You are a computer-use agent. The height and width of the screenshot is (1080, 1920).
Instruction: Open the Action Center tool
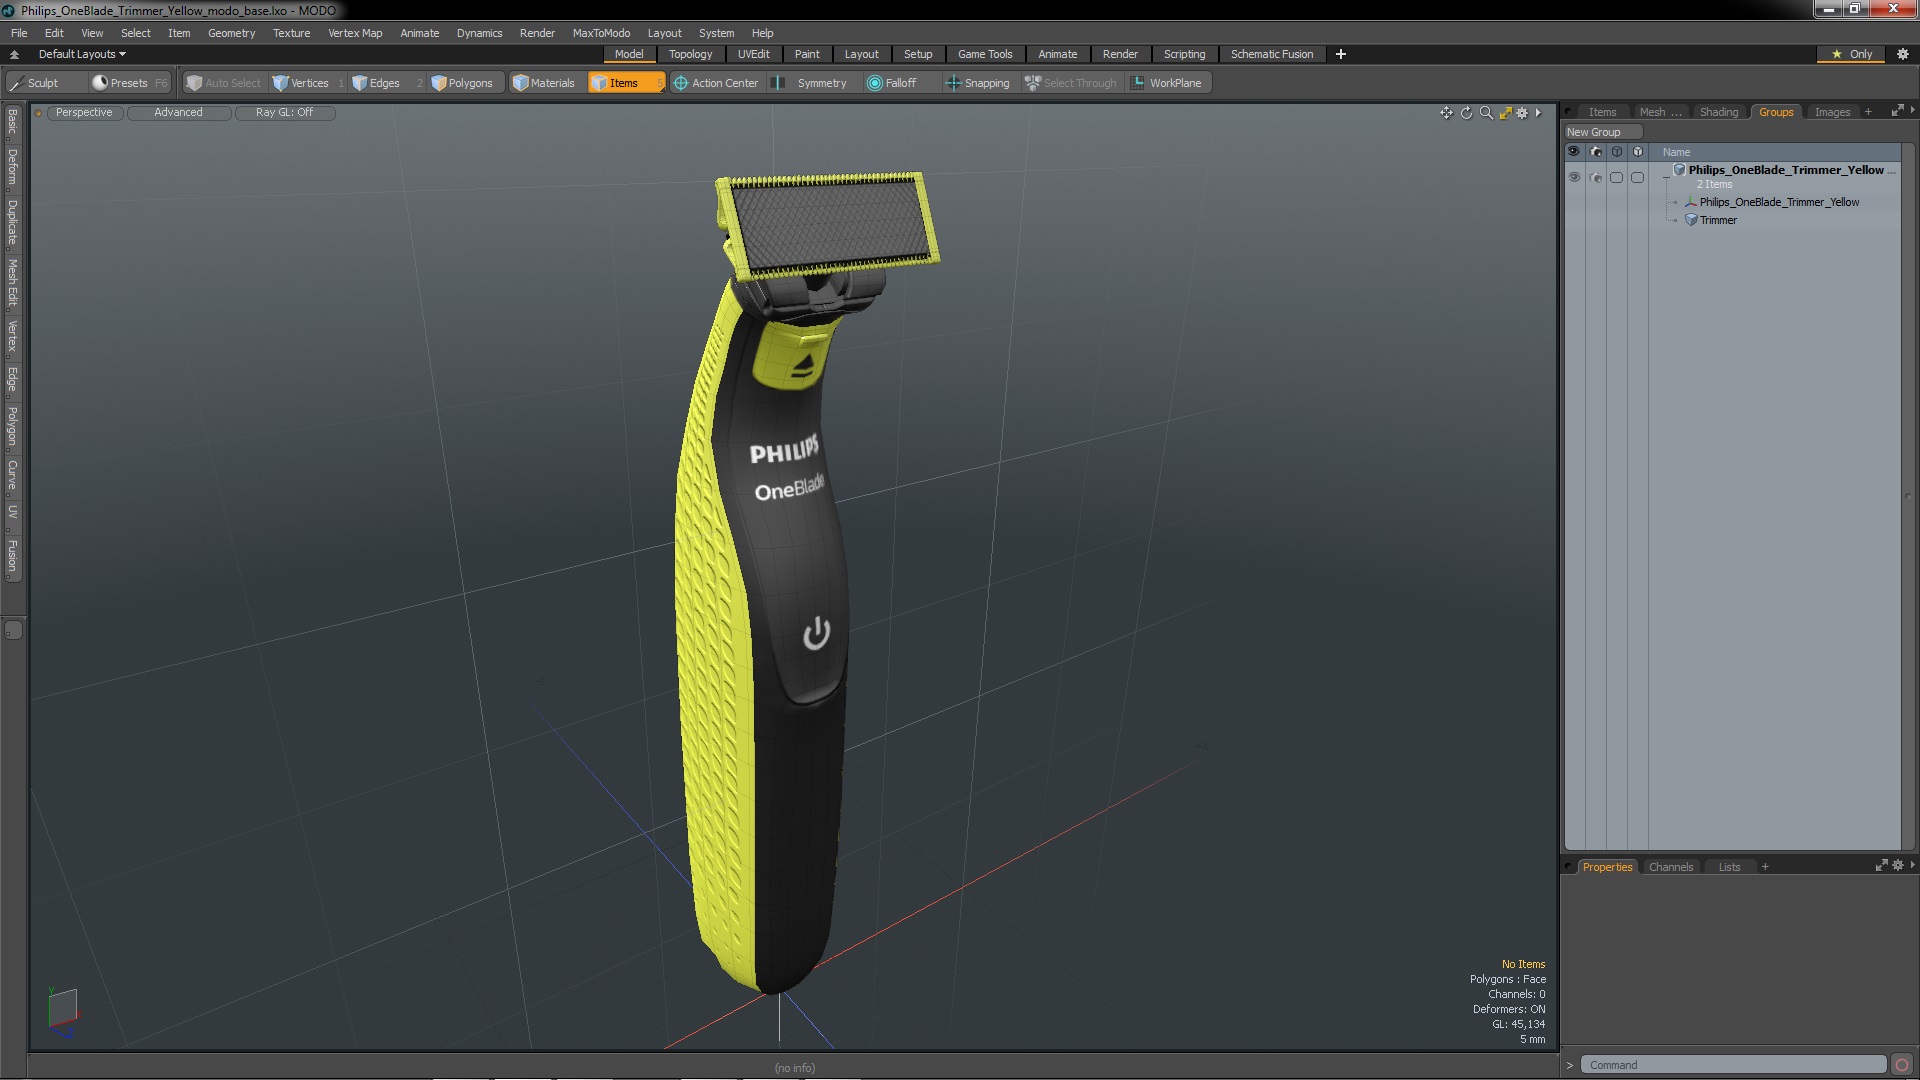716,83
